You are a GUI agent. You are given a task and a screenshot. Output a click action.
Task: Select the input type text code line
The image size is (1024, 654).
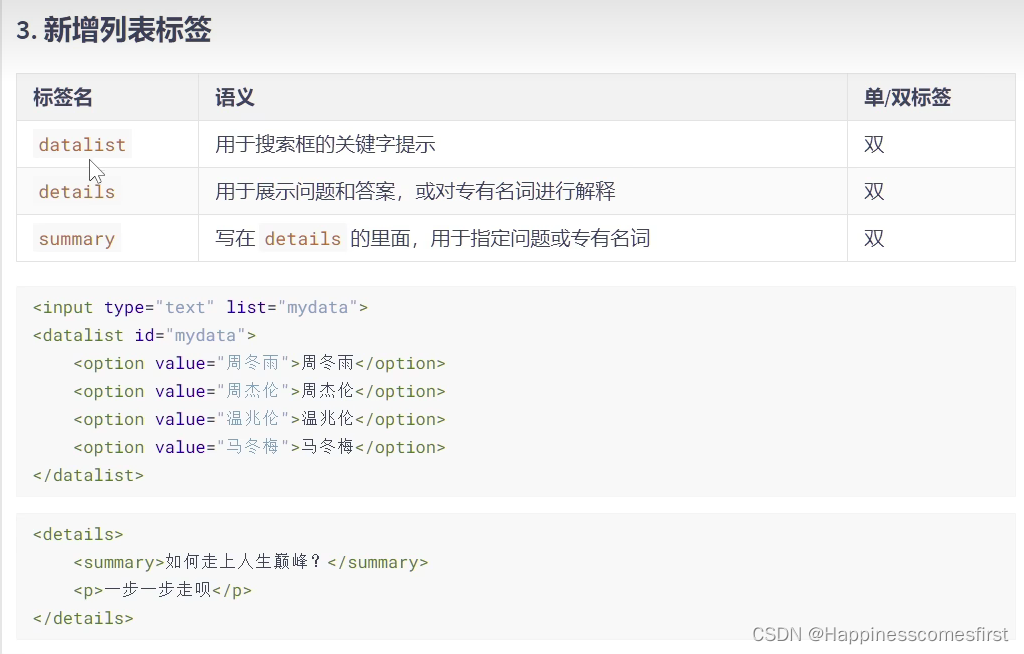(200, 307)
